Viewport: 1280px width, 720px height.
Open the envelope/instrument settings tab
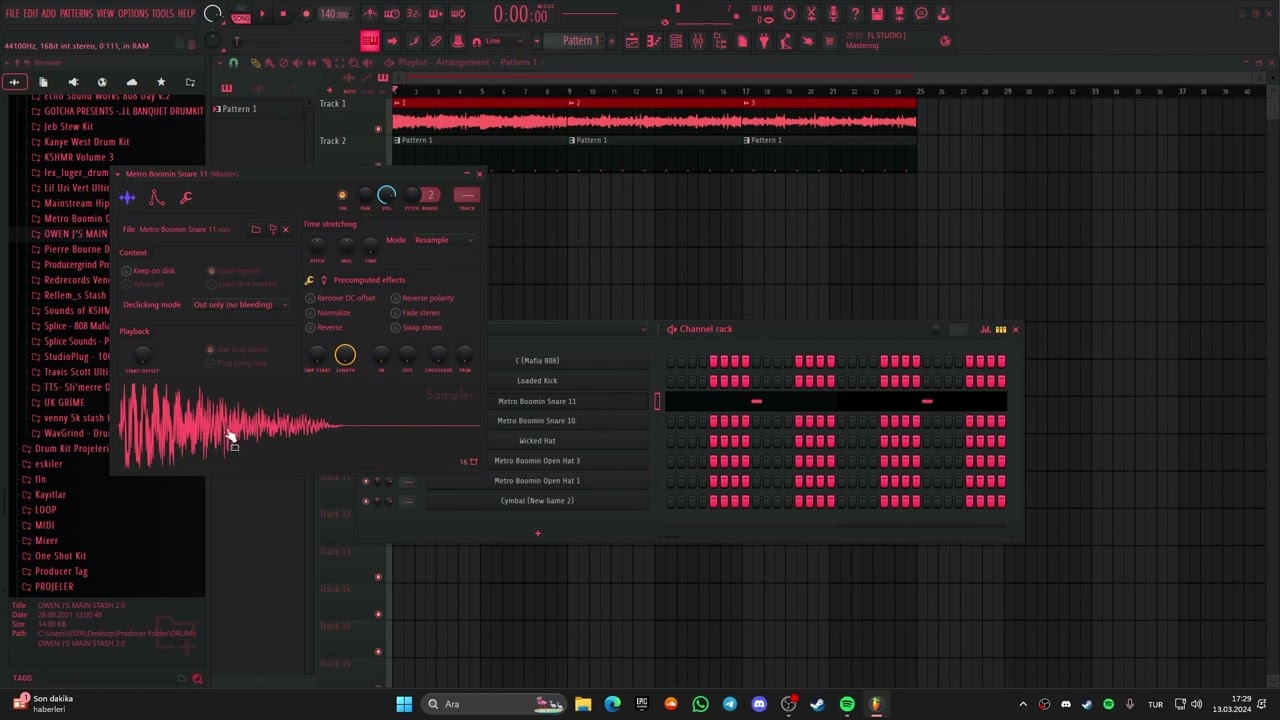pyautogui.click(x=156, y=198)
